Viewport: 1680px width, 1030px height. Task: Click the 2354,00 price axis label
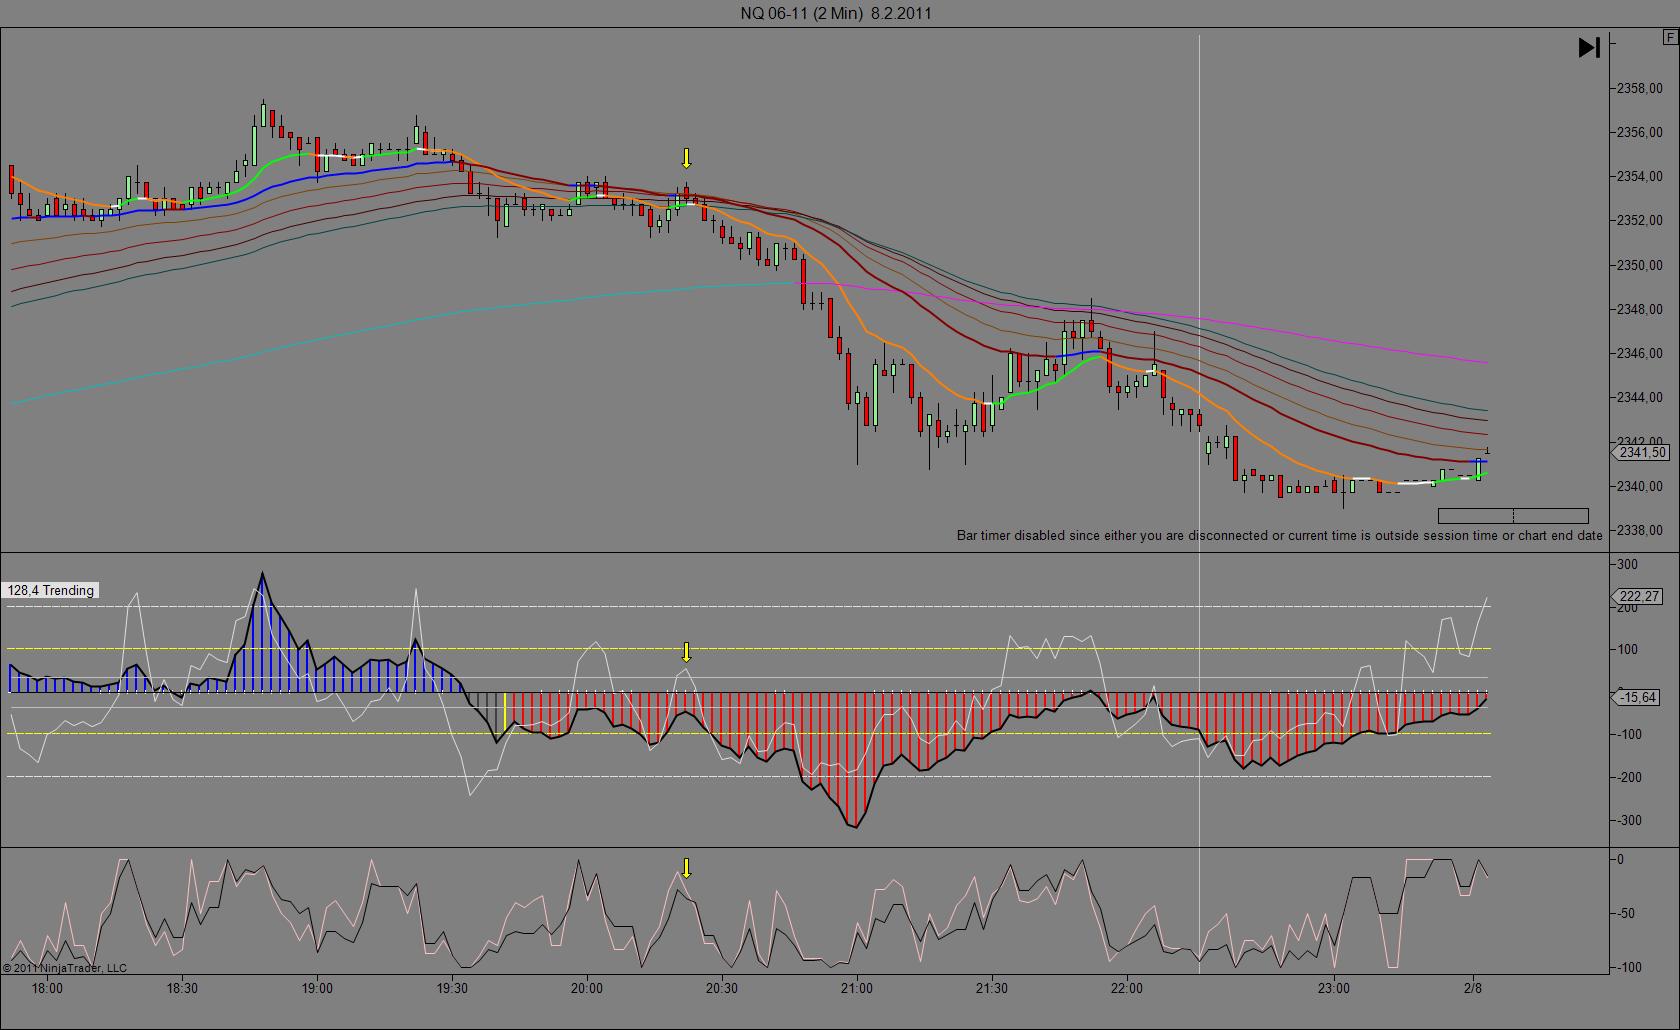point(1640,176)
